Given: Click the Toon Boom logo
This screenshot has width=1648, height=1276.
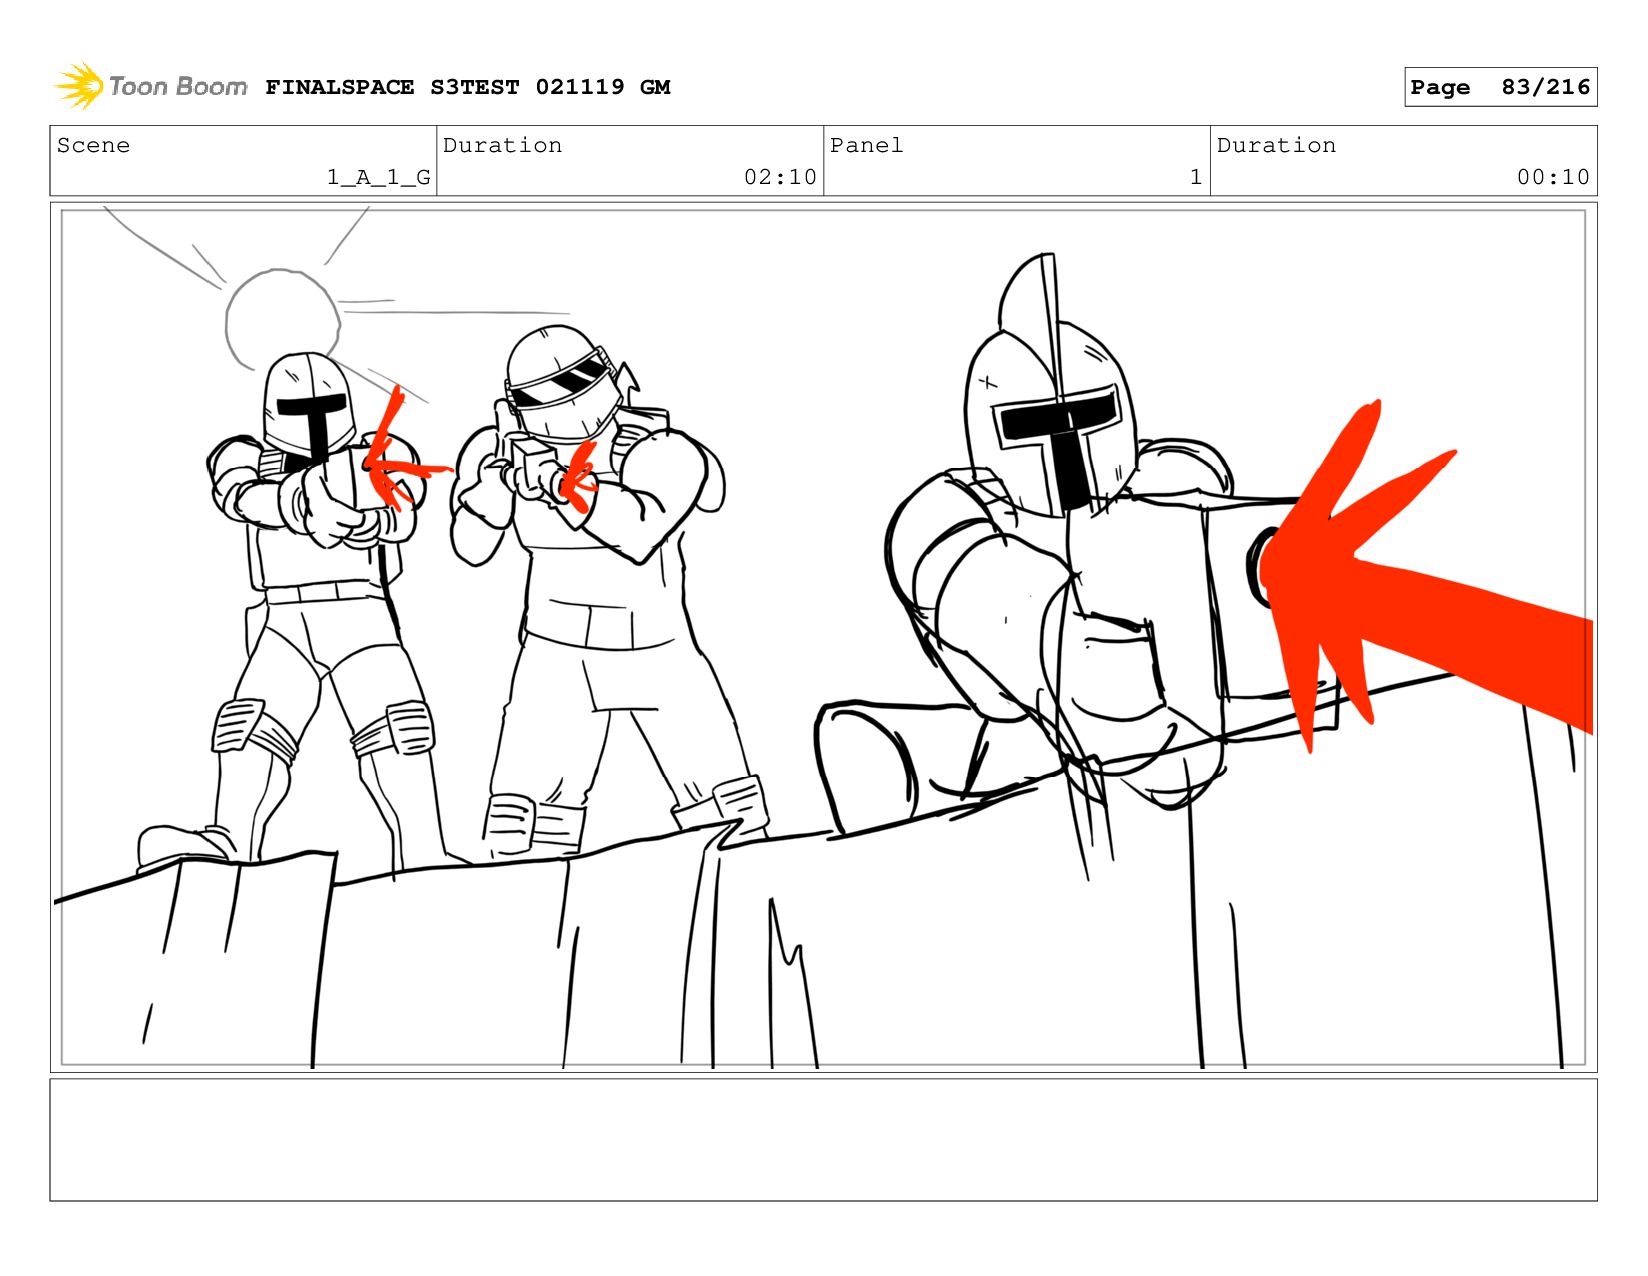Looking at the screenshot, I should point(151,87).
